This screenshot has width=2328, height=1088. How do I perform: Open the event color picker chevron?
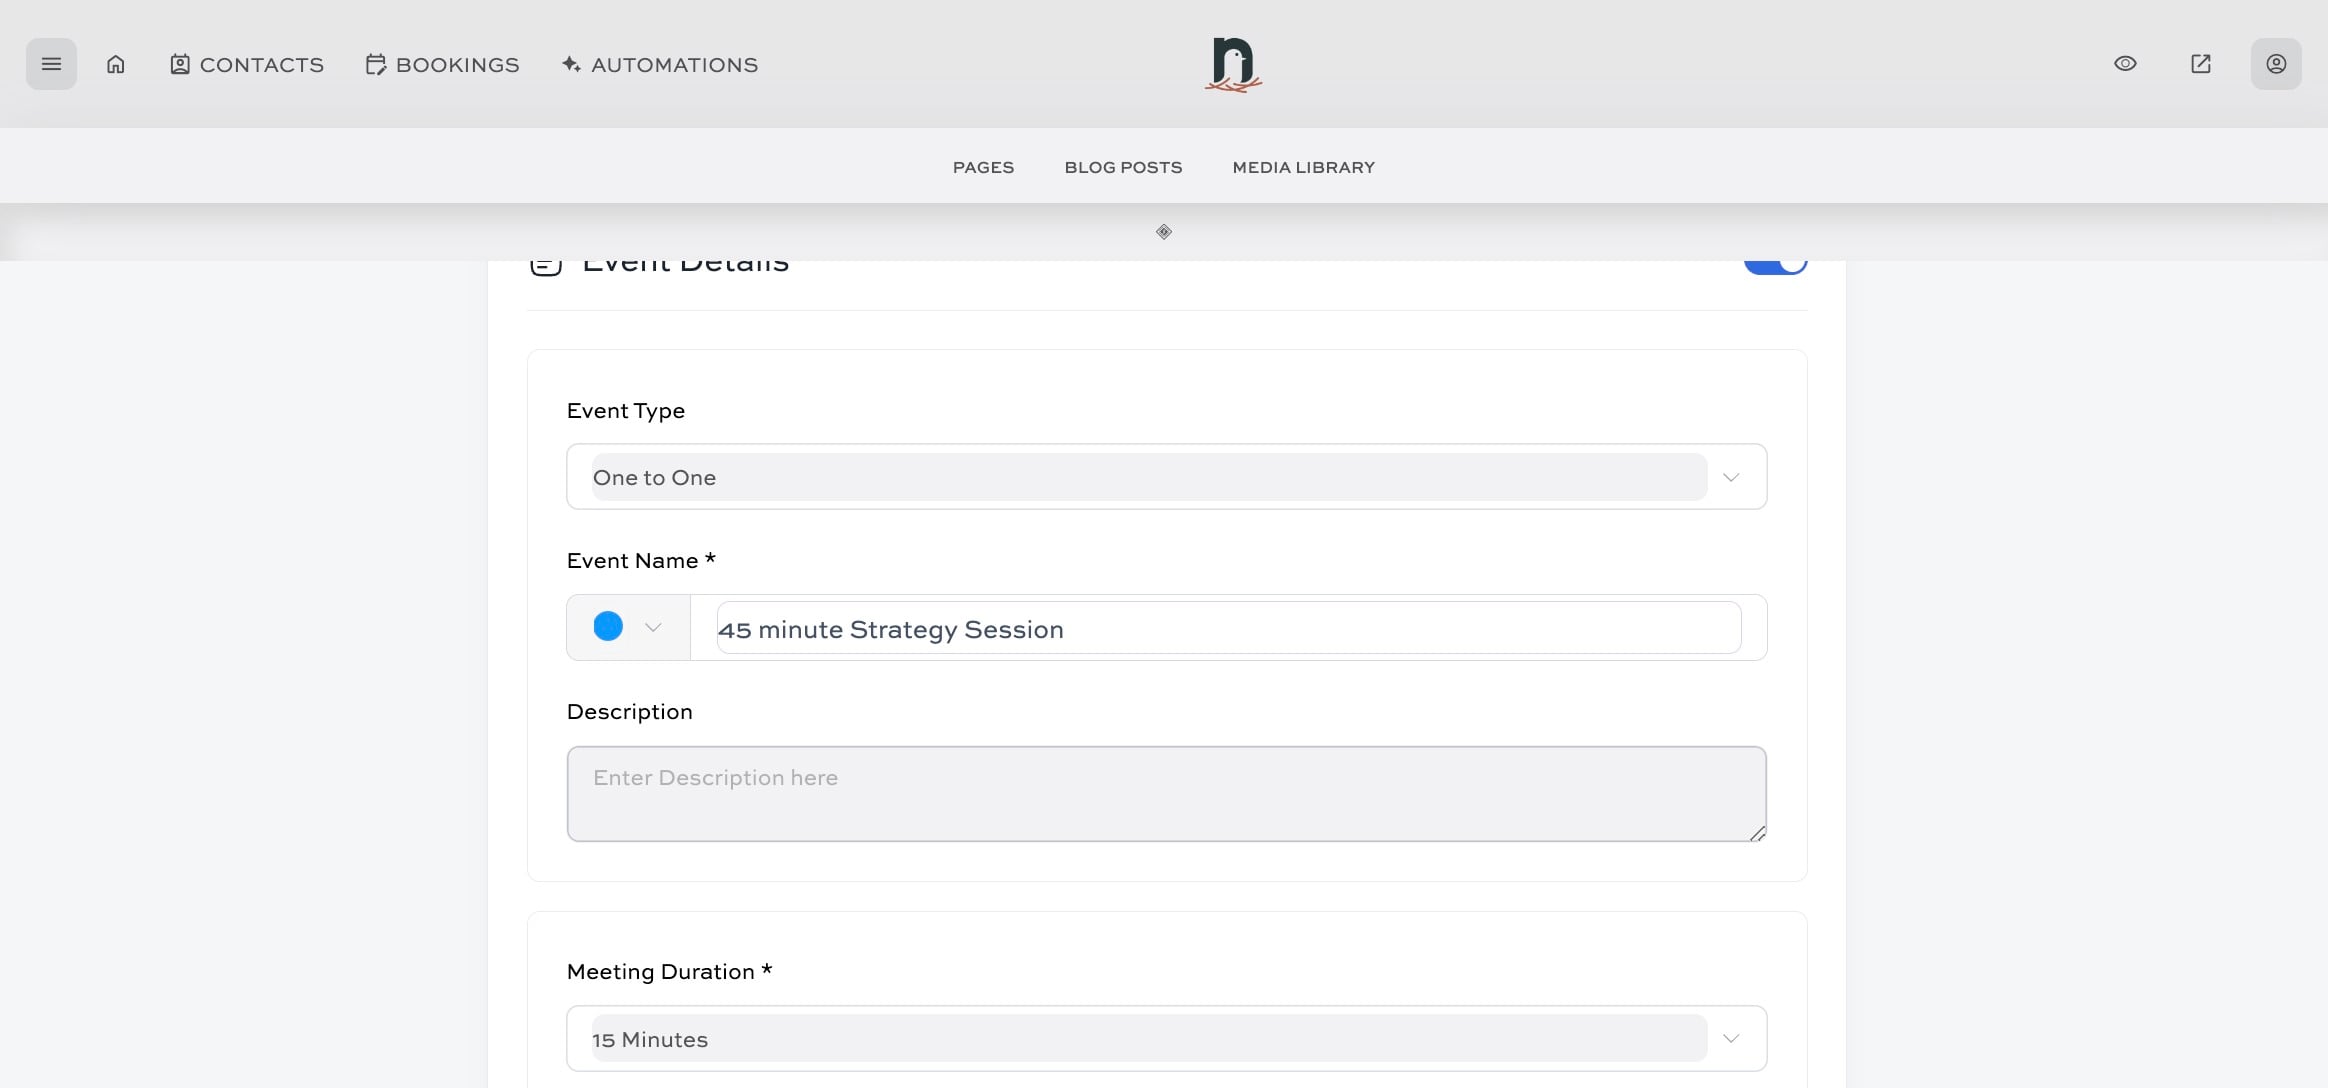[x=653, y=627]
